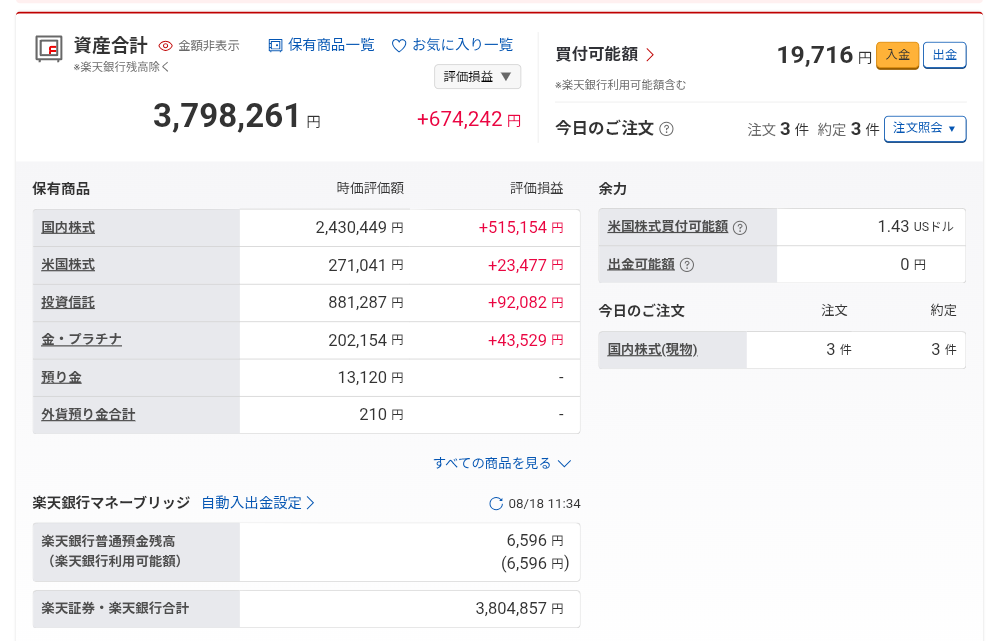Image resolution: width=995 pixels, height=641 pixels.
Task: Click 外貨預り金合計 amount 210
Action: coord(373,414)
